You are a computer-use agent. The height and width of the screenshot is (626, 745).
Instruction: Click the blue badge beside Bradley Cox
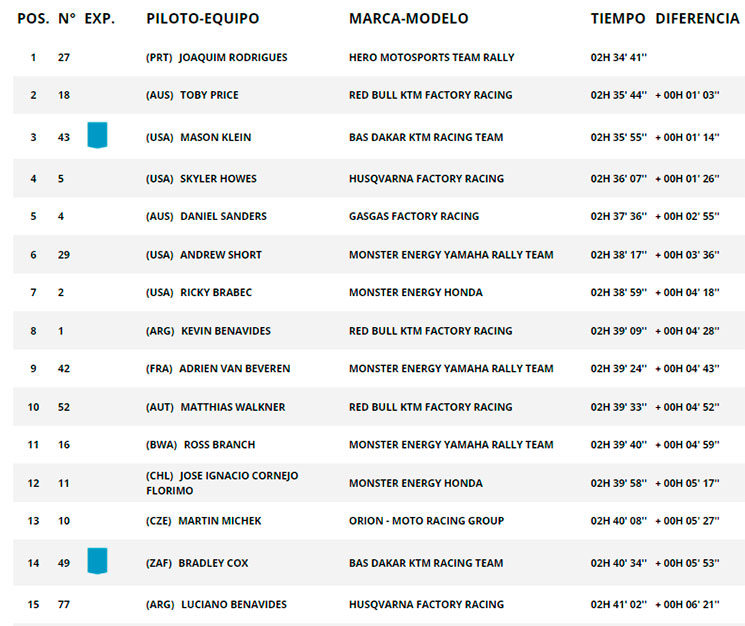click(x=97, y=561)
